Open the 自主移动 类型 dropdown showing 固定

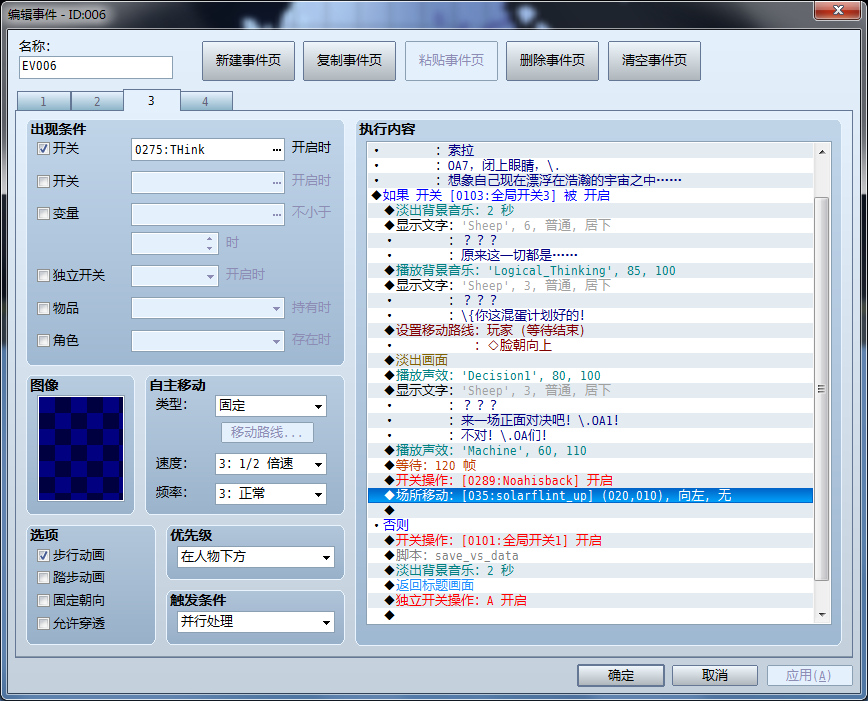pyautogui.click(x=271, y=406)
